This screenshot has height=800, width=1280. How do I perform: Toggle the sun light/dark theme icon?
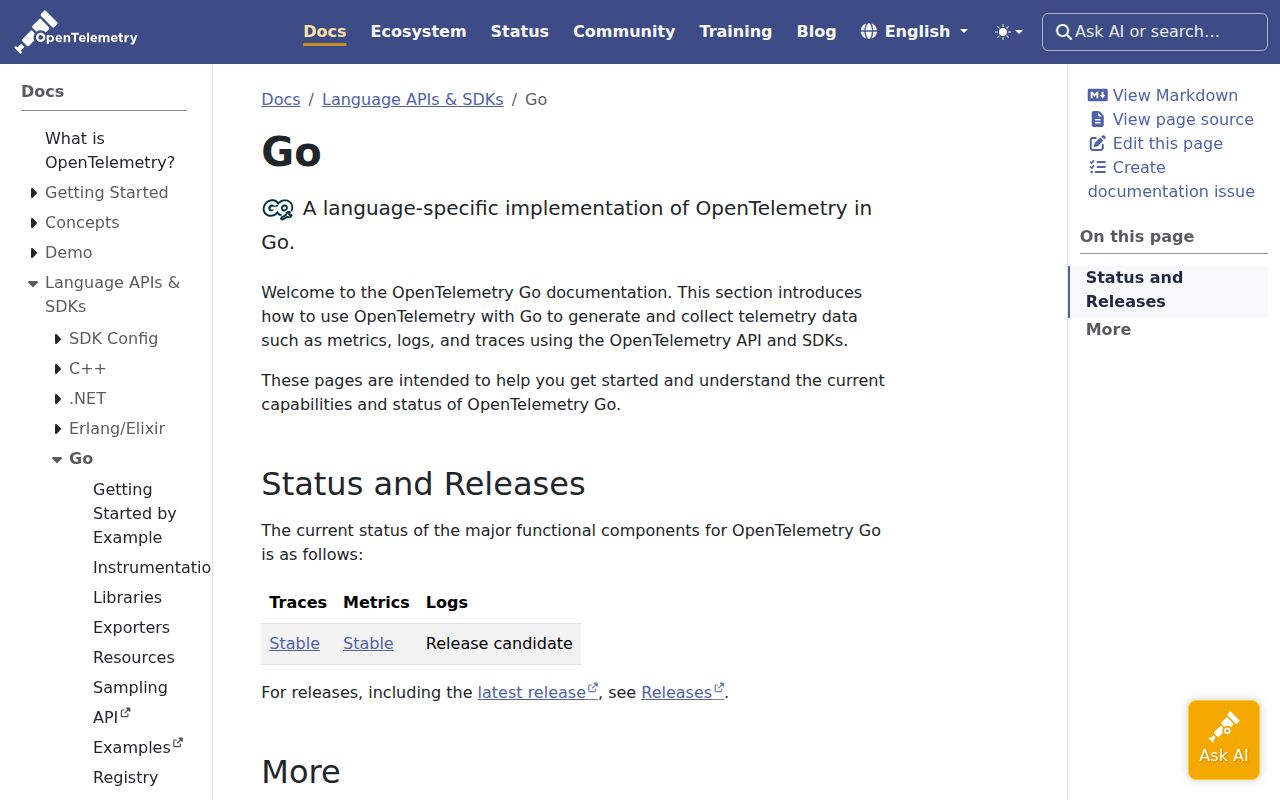point(1003,32)
